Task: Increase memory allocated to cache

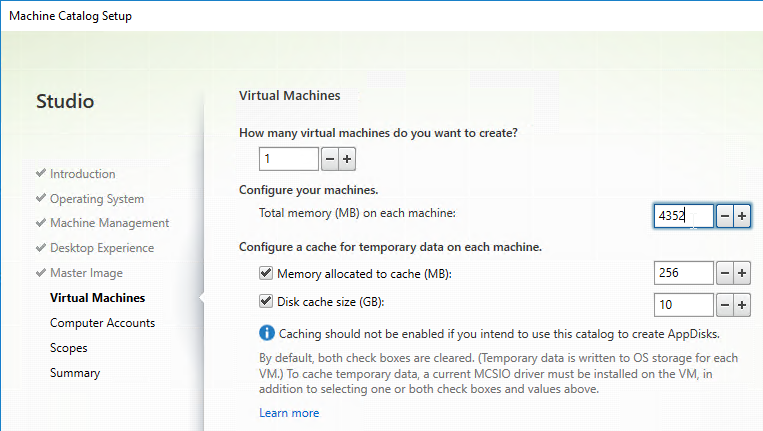Action: [x=742, y=273]
